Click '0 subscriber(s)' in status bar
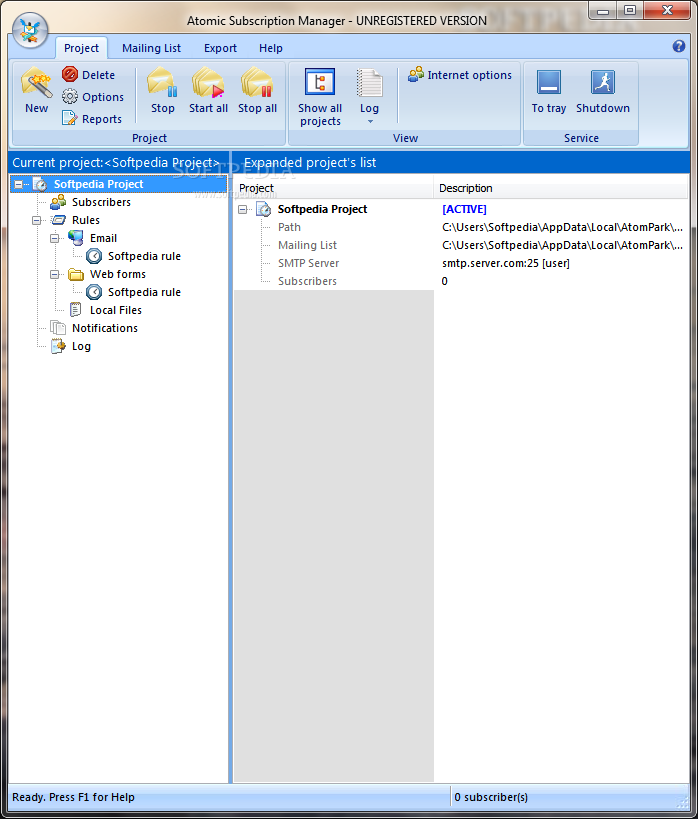 point(491,797)
